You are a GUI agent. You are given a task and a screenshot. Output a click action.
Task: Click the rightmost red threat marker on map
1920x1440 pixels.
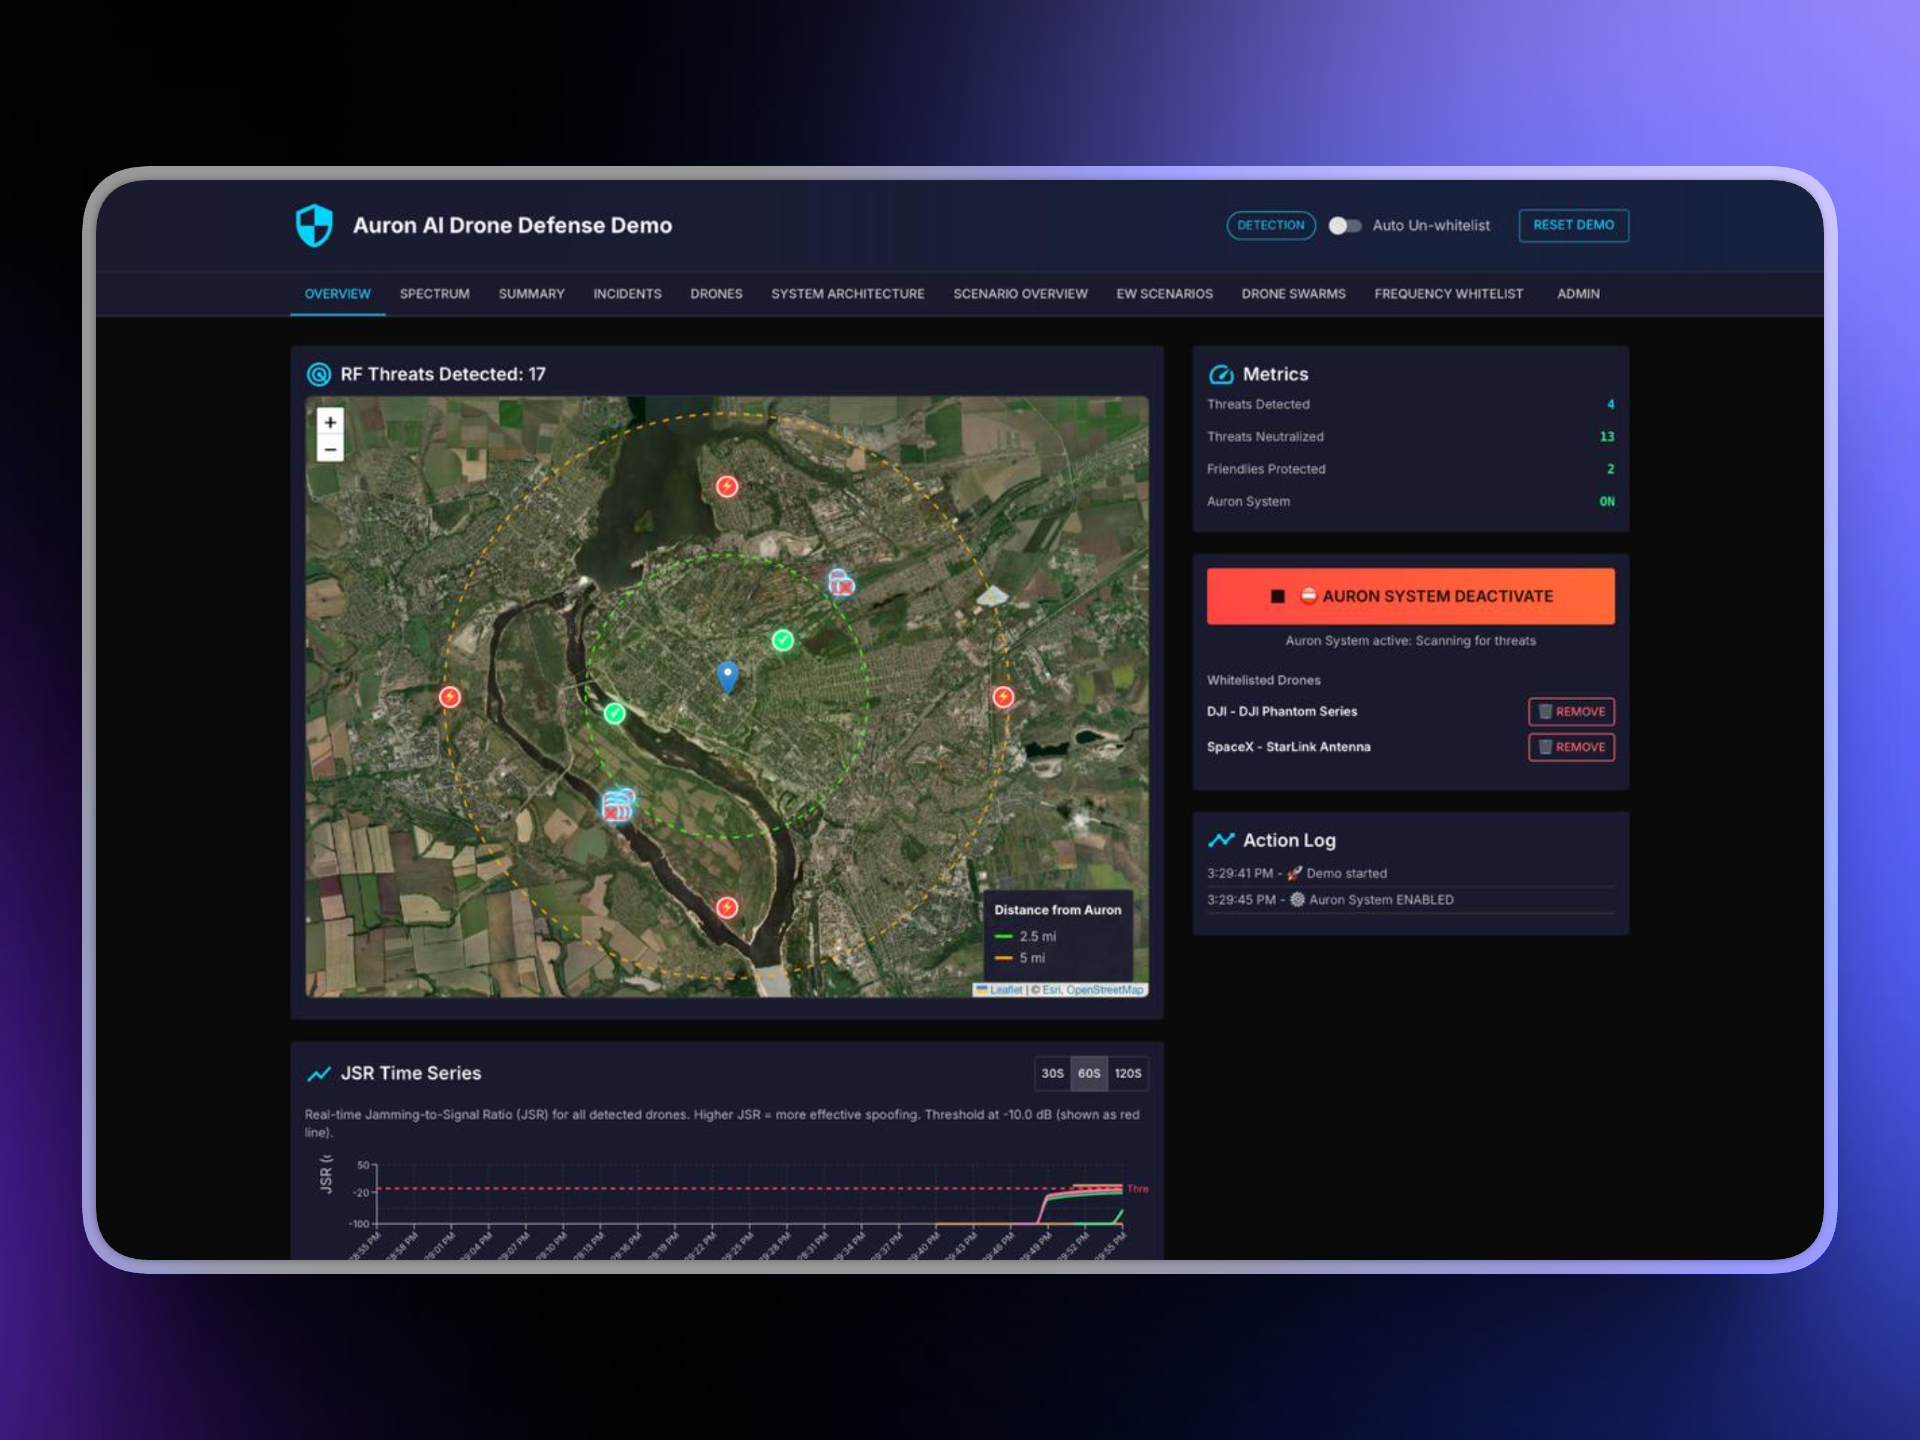click(1003, 696)
